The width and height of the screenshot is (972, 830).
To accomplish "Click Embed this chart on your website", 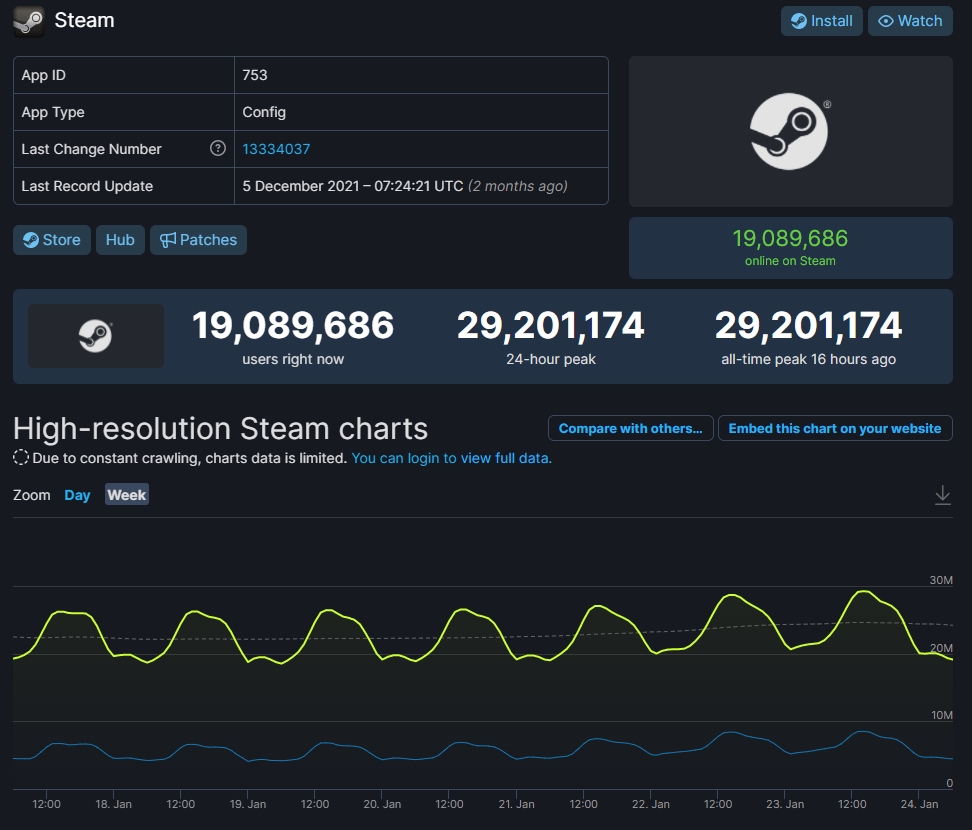I will pos(834,428).
